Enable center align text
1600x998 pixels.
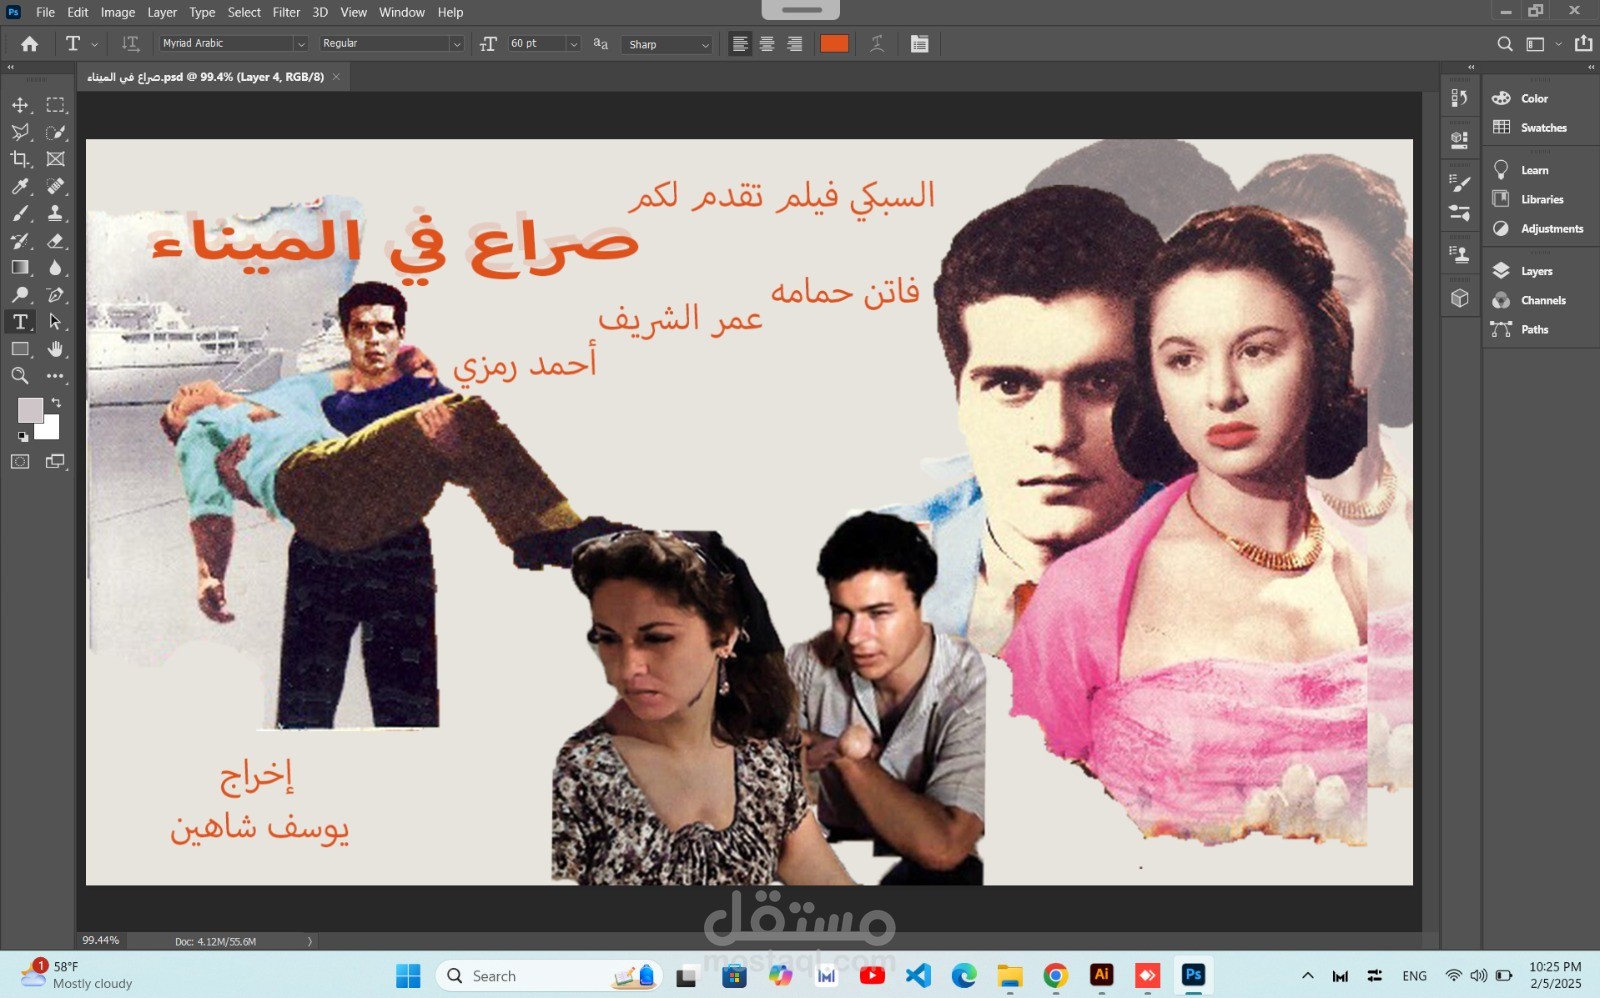click(767, 44)
